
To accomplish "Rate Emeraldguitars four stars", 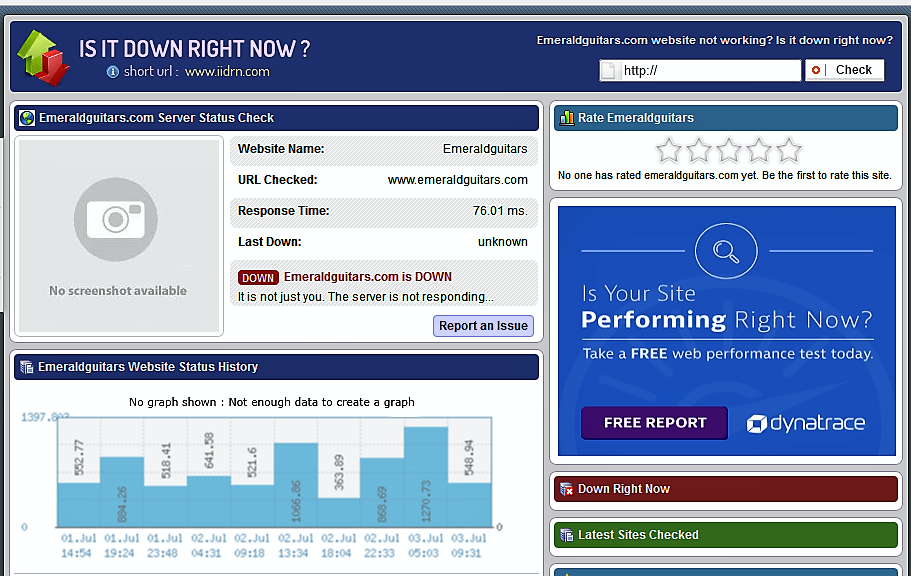I will click(759, 151).
